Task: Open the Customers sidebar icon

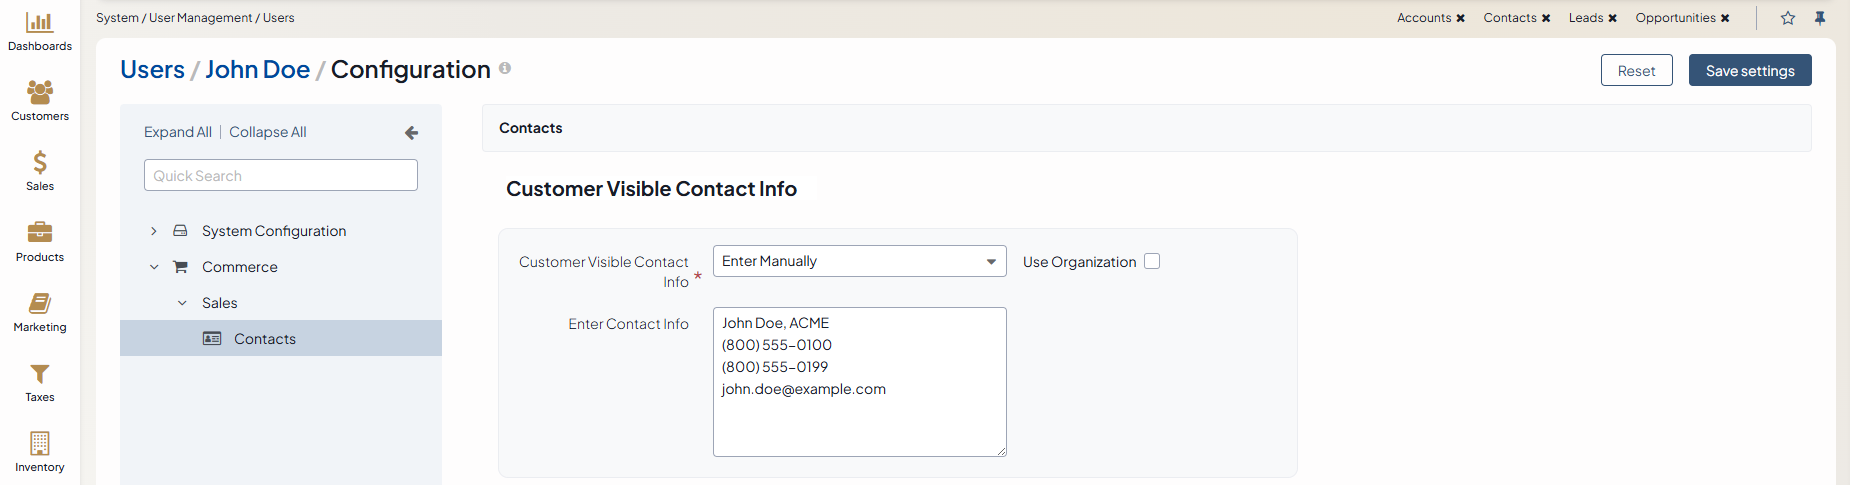Action: coord(40,93)
